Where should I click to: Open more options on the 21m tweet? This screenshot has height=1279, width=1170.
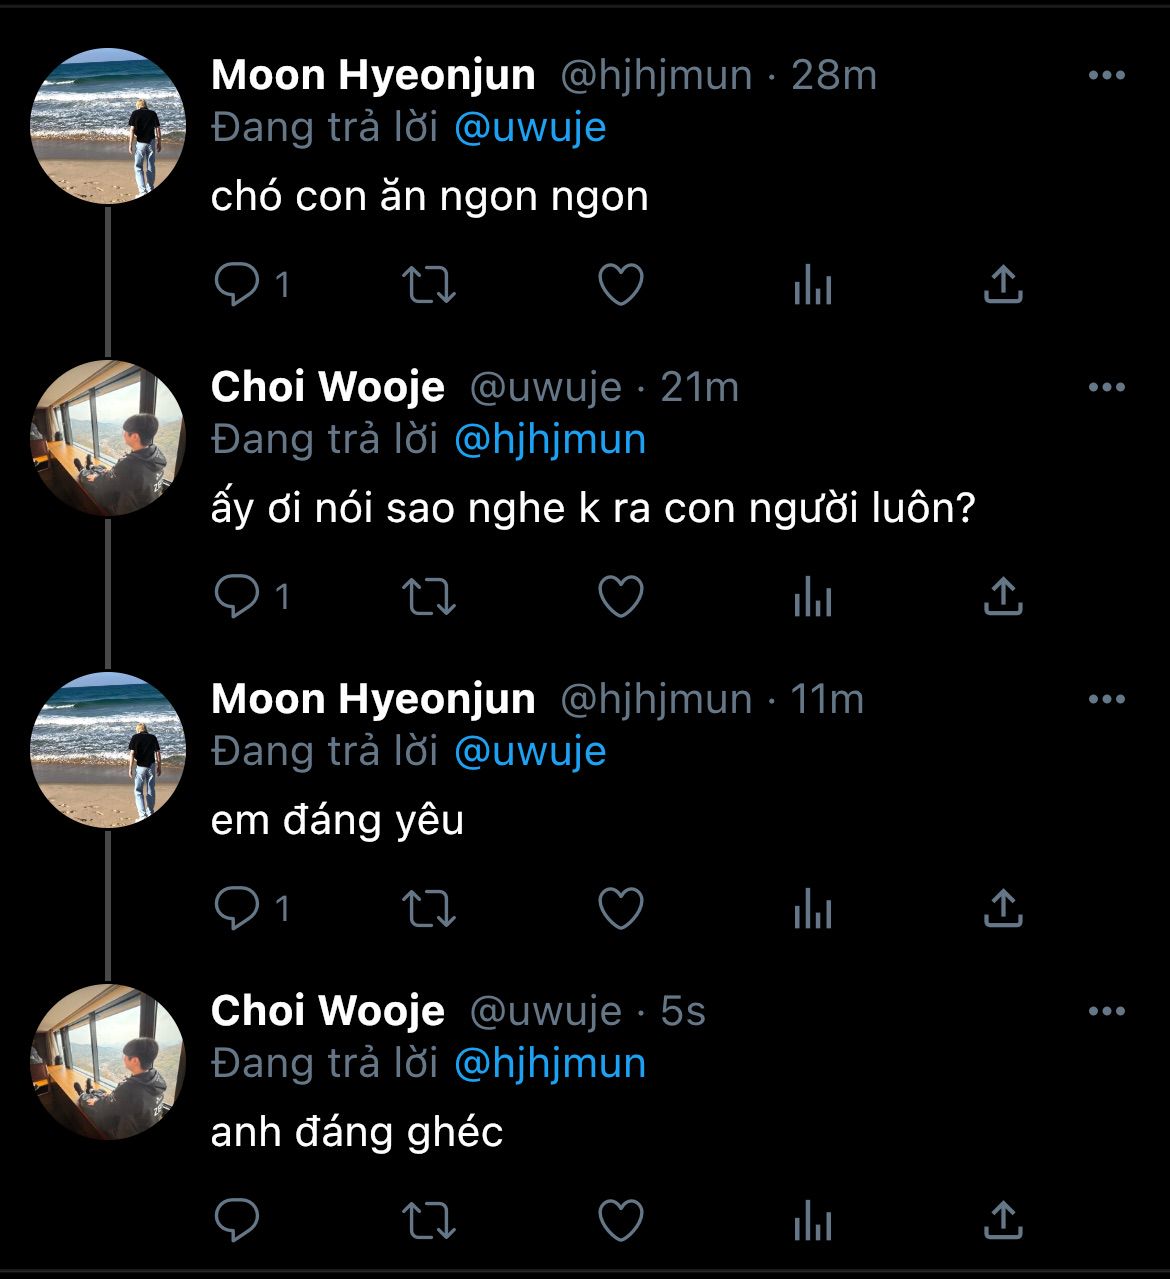coord(1106,388)
